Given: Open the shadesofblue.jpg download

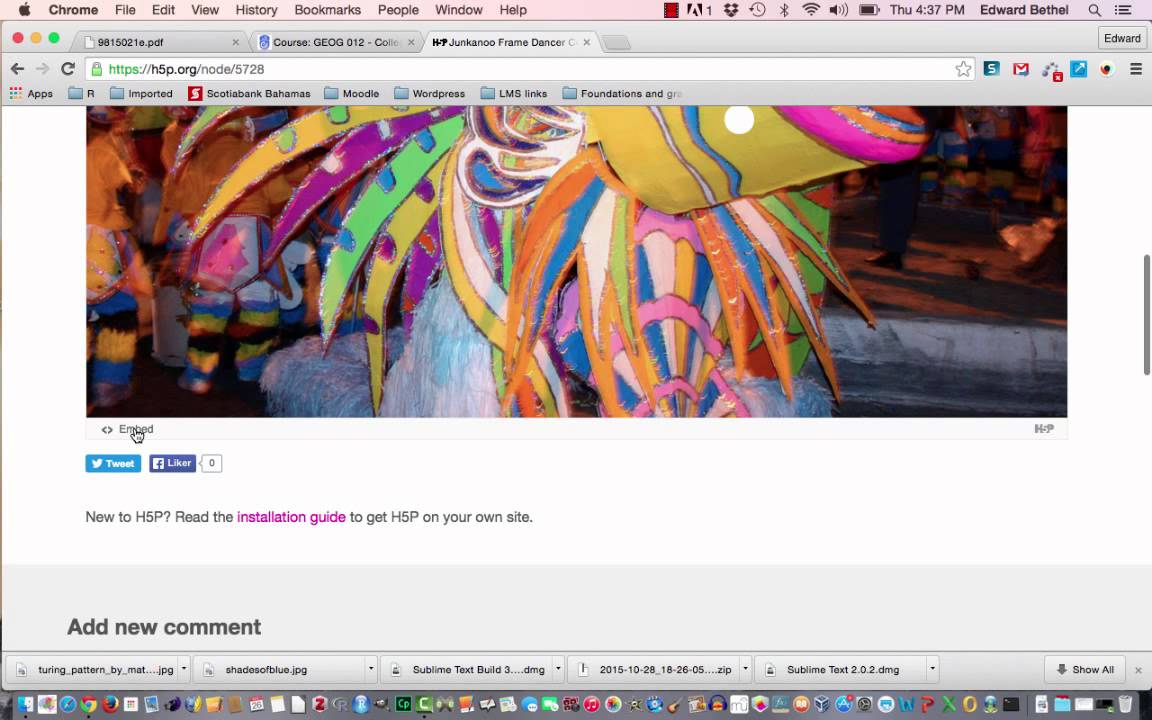Looking at the screenshot, I should [281, 669].
